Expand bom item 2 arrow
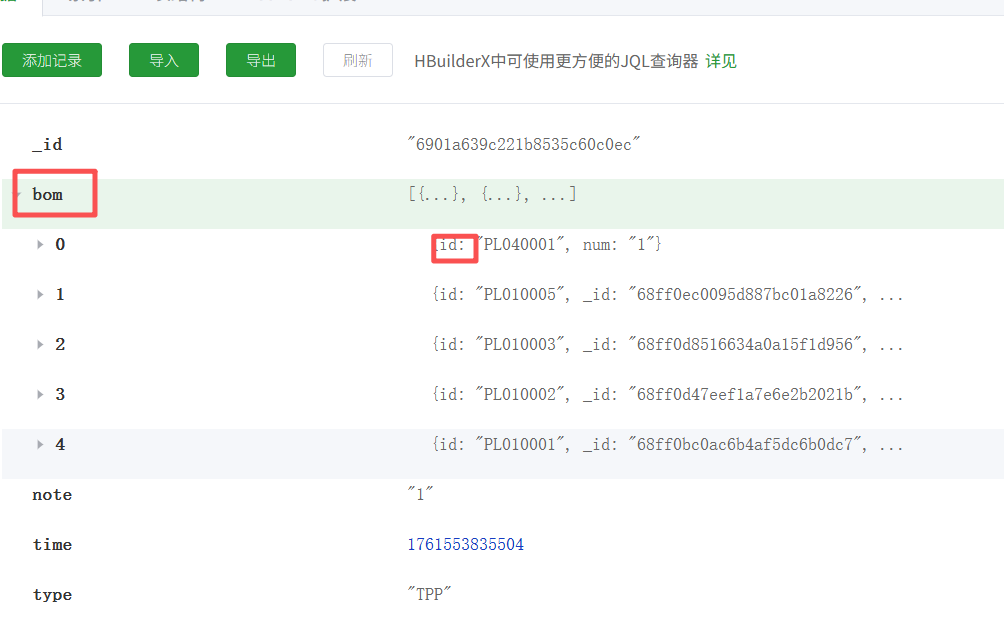The height and width of the screenshot is (626, 1004). click(40, 344)
